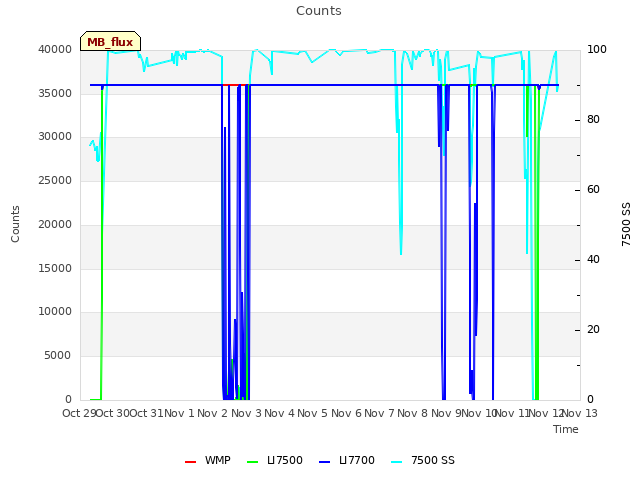Click the right-axis 20 tick label
This screenshot has width=640, height=480.
click(593, 329)
